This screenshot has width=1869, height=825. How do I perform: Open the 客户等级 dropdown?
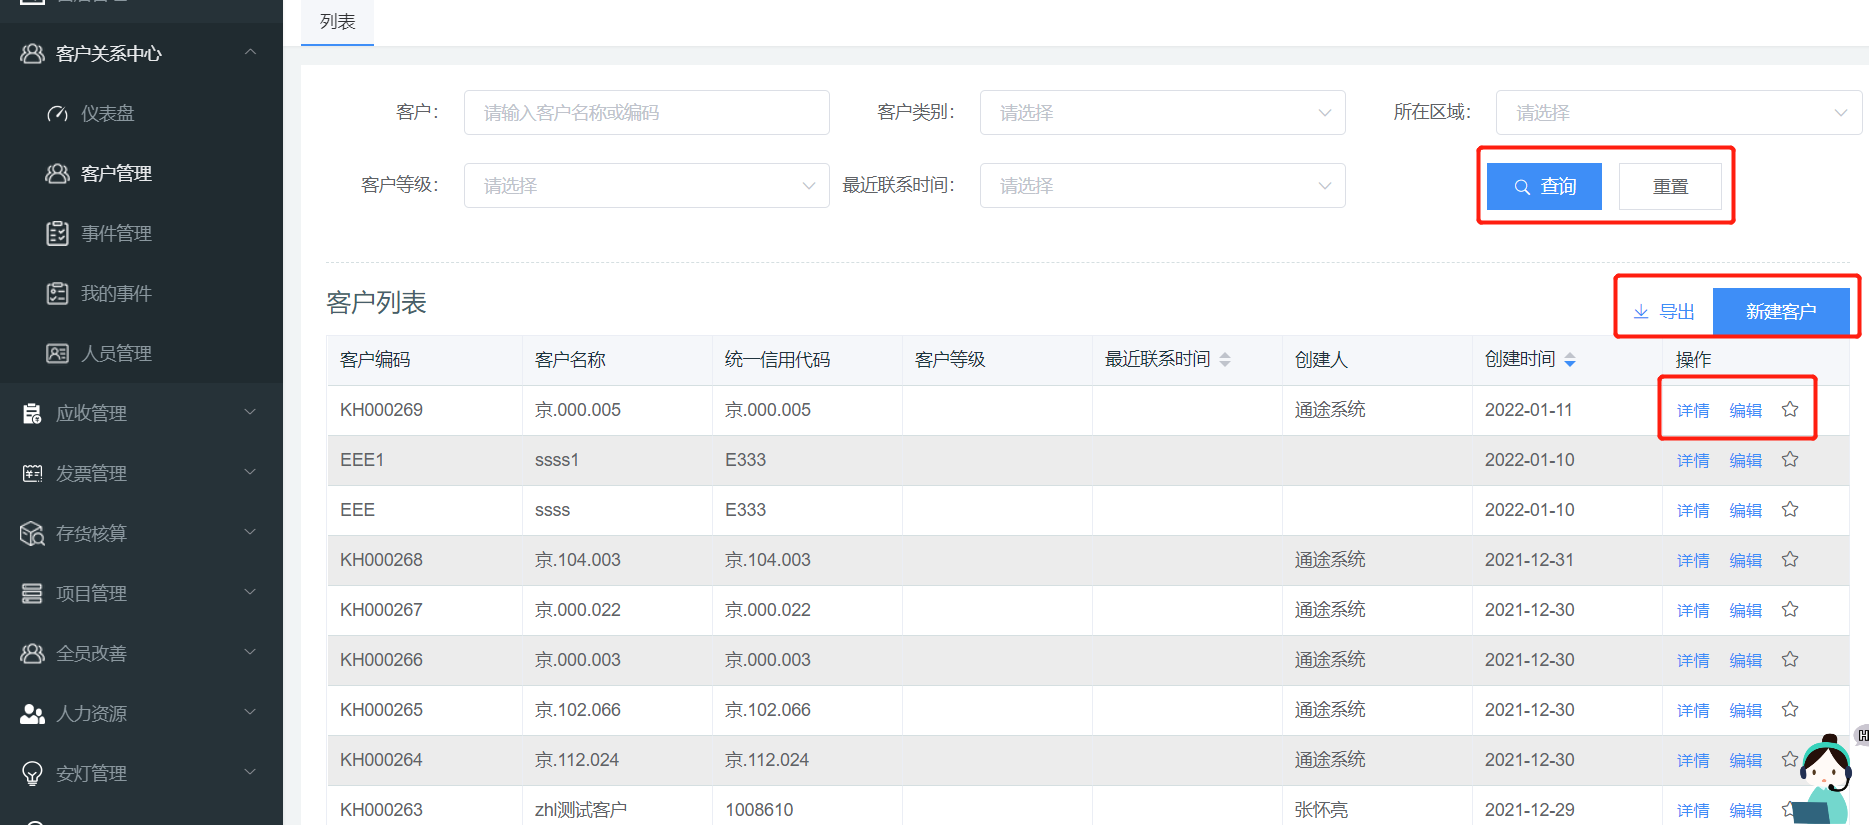pyautogui.click(x=646, y=186)
